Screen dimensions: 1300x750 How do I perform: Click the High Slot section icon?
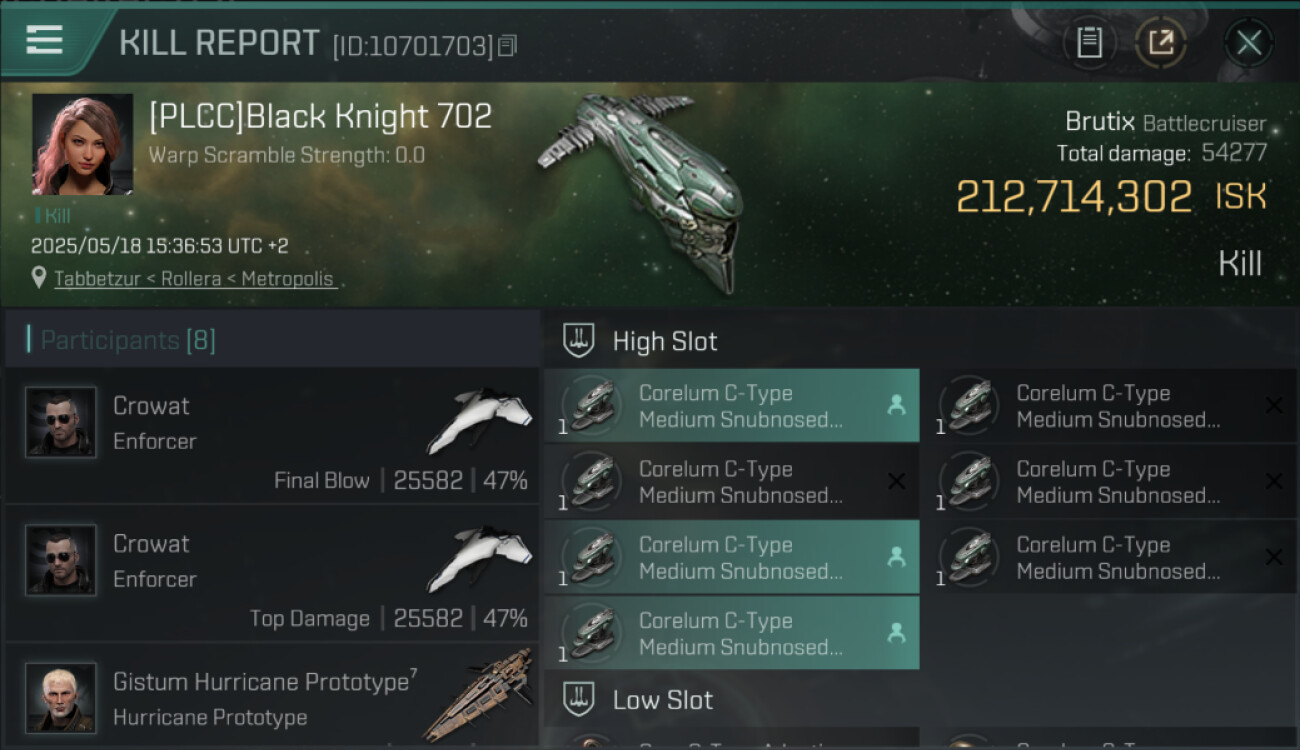[x=579, y=341]
